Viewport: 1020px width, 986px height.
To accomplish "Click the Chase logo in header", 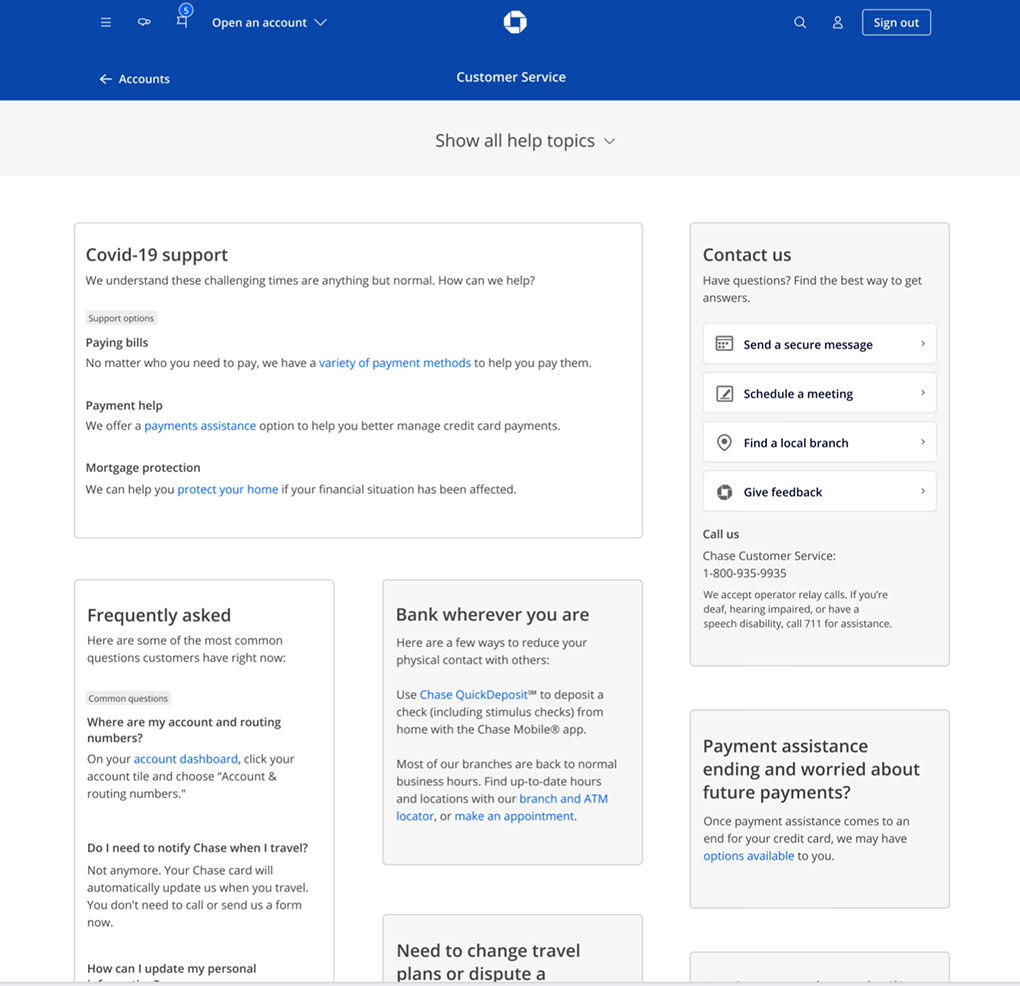I will 515,22.
